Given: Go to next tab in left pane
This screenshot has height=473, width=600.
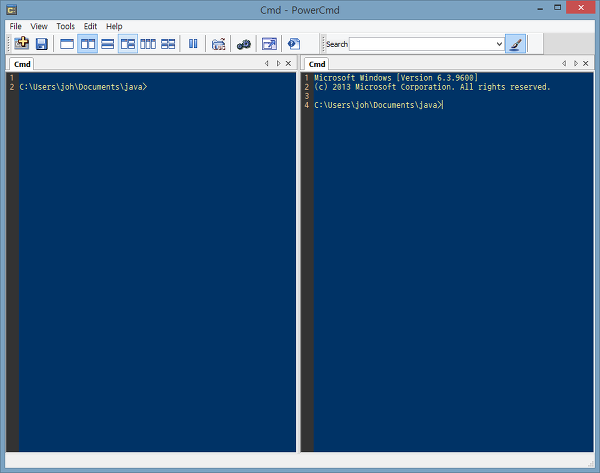Looking at the screenshot, I should click(279, 64).
